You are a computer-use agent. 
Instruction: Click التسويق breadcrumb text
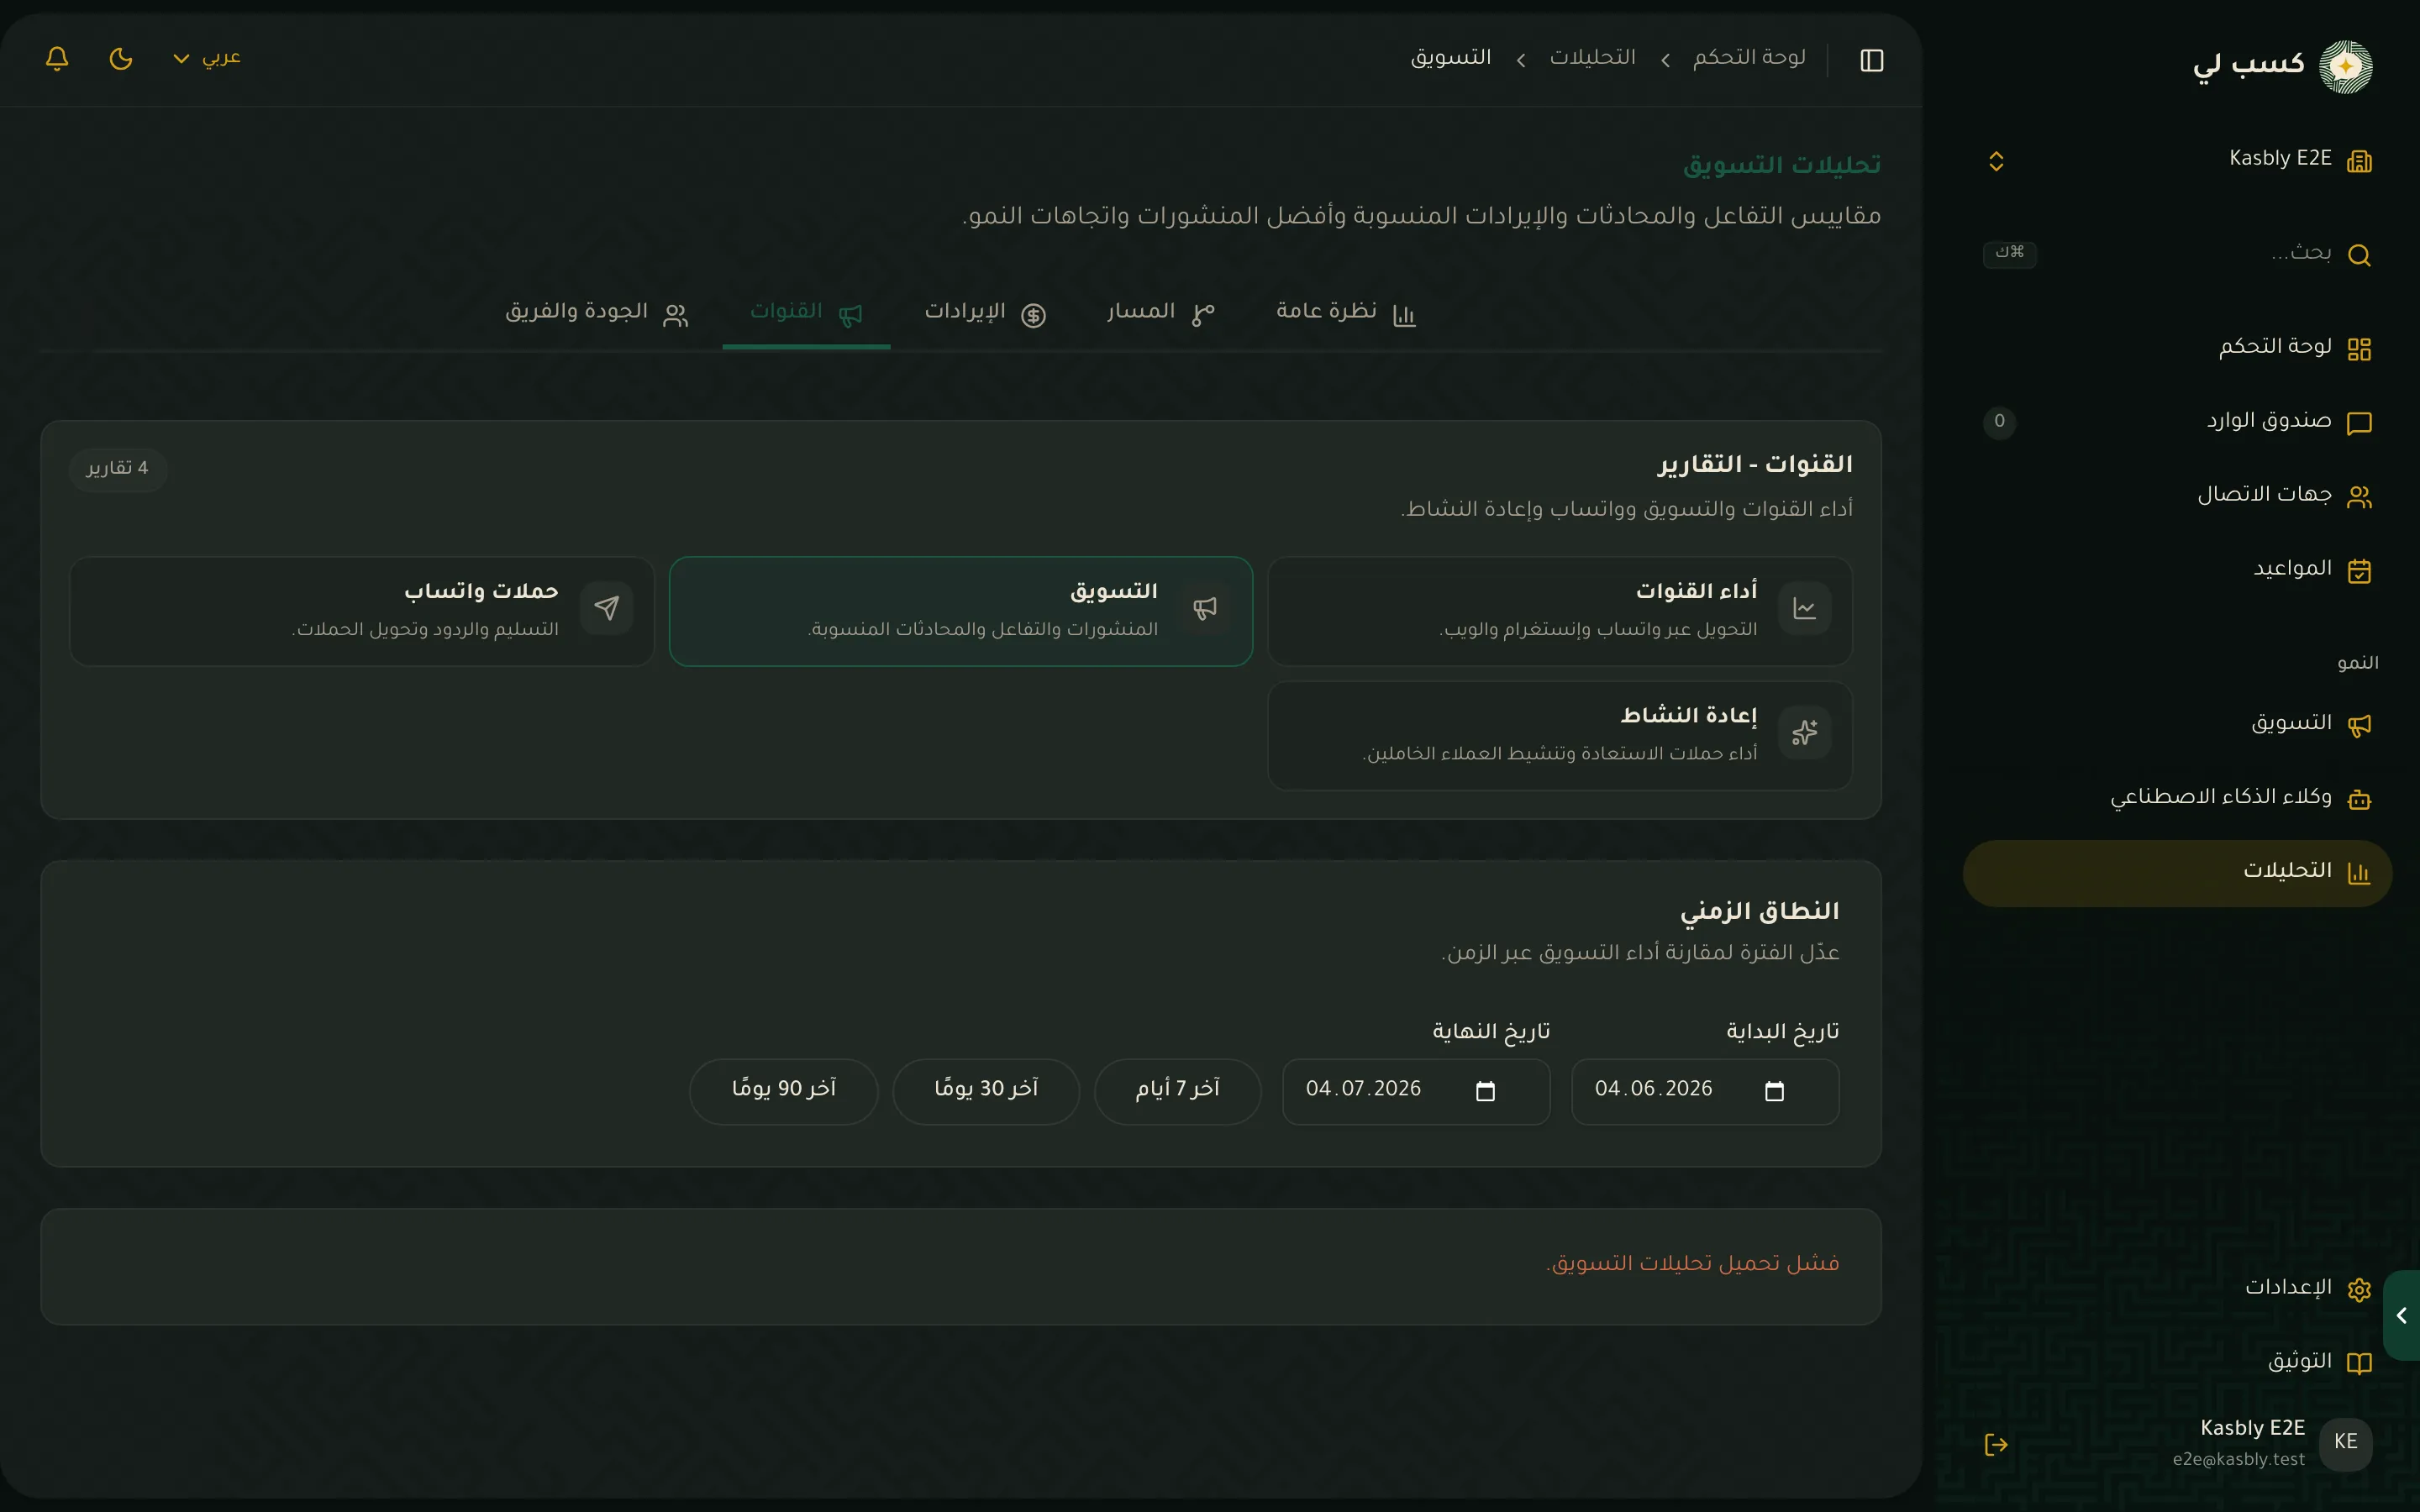(x=1451, y=58)
